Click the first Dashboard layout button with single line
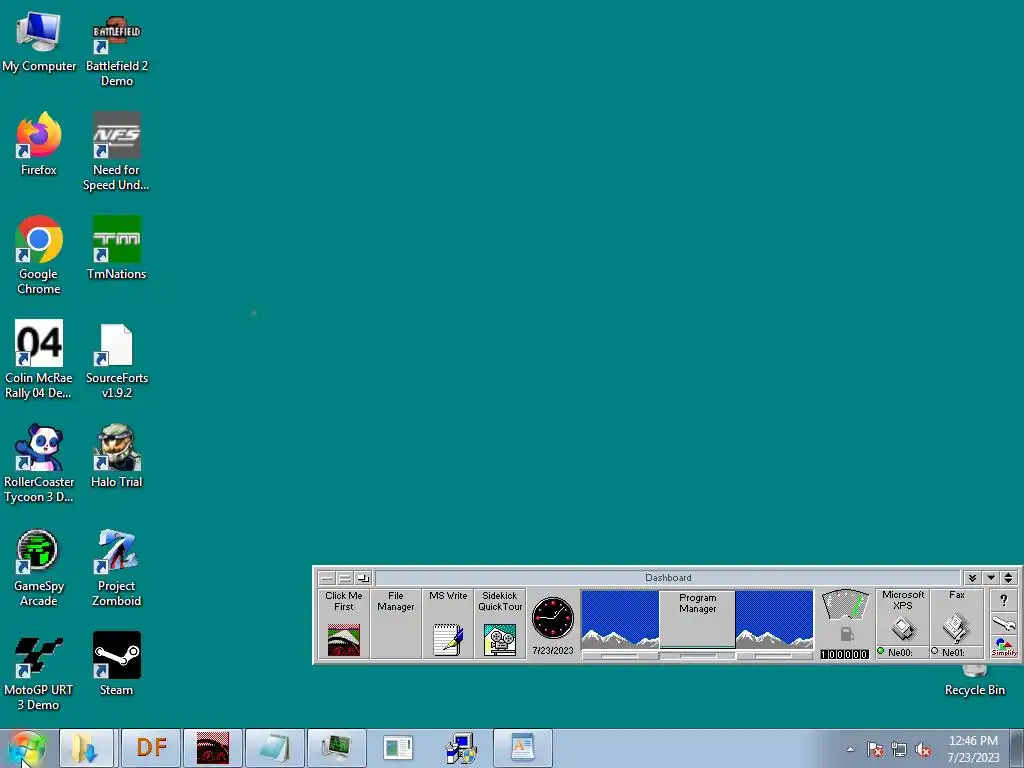1024x768 pixels. [x=327, y=578]
